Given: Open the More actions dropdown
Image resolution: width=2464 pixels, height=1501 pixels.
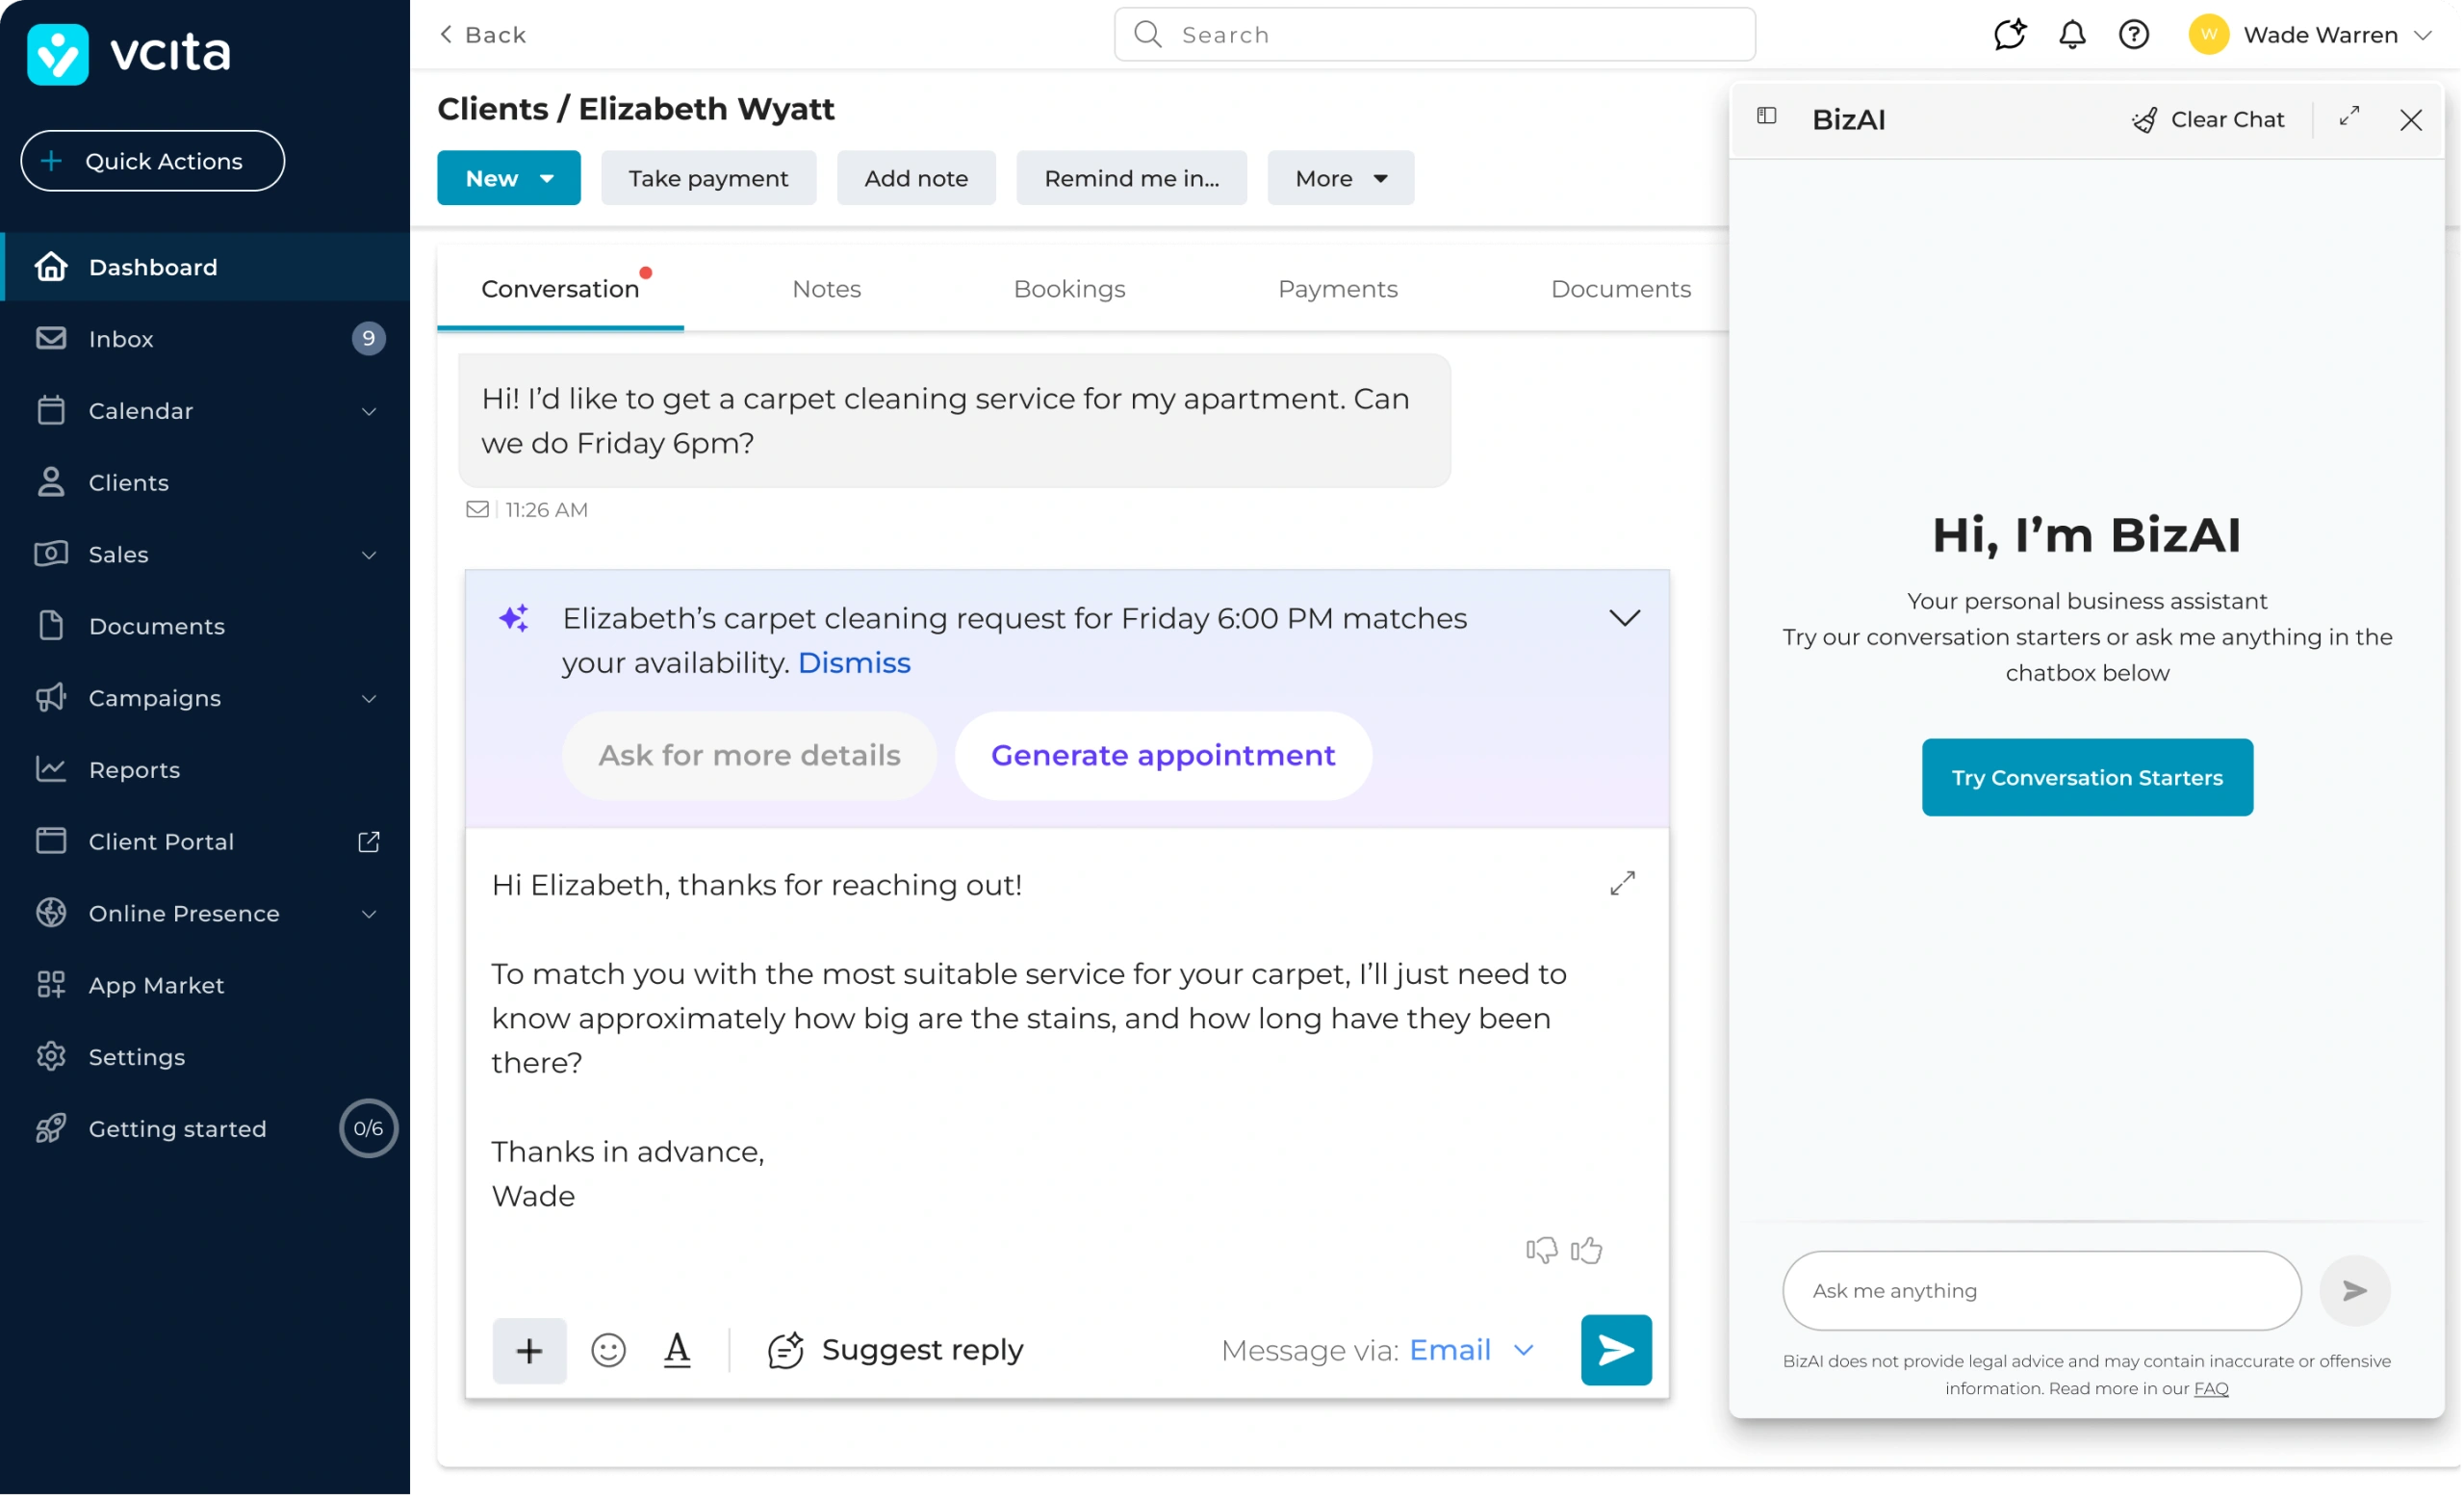Looking at the screenshot, I should (x=1340, y=178).
